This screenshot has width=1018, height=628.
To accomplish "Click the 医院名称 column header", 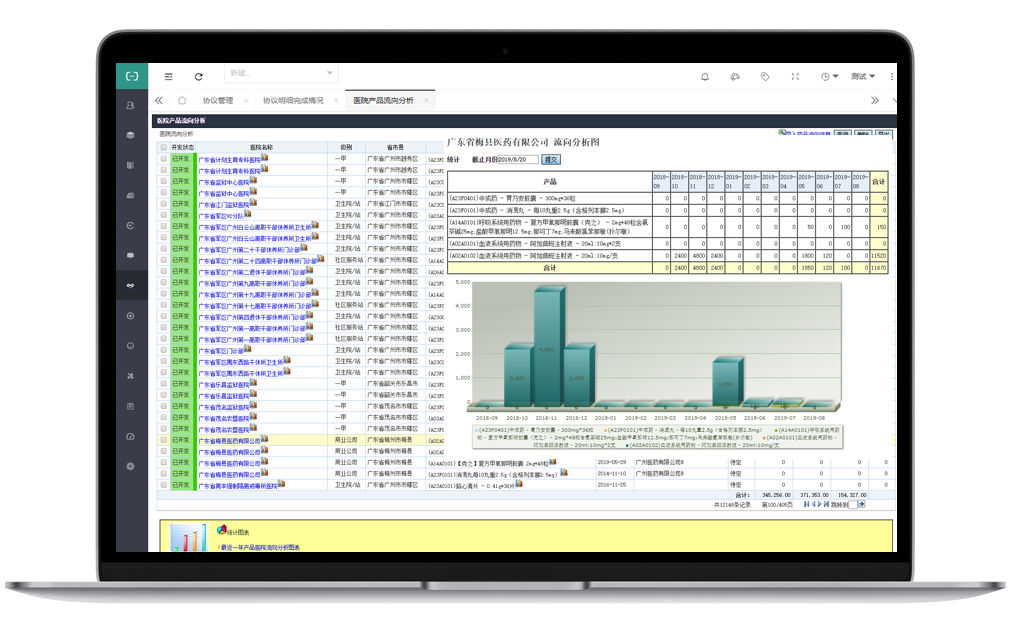I will click(x=261, y=147).
